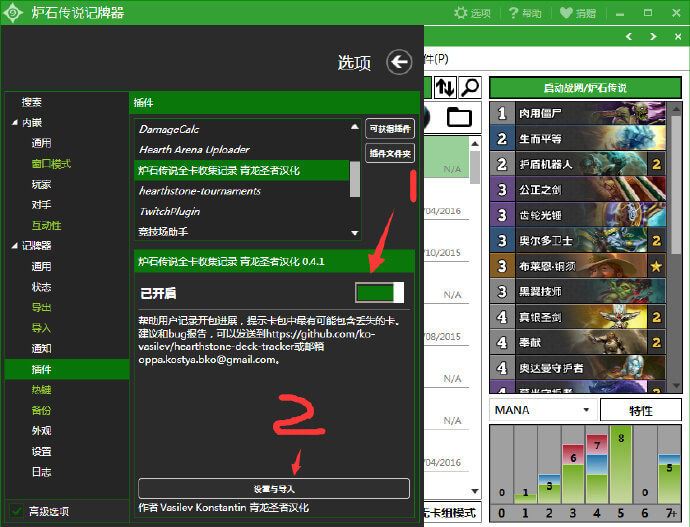
Task: Click the back arrow next to 选项
Action: pyautogui.click(x=399, y=62)
